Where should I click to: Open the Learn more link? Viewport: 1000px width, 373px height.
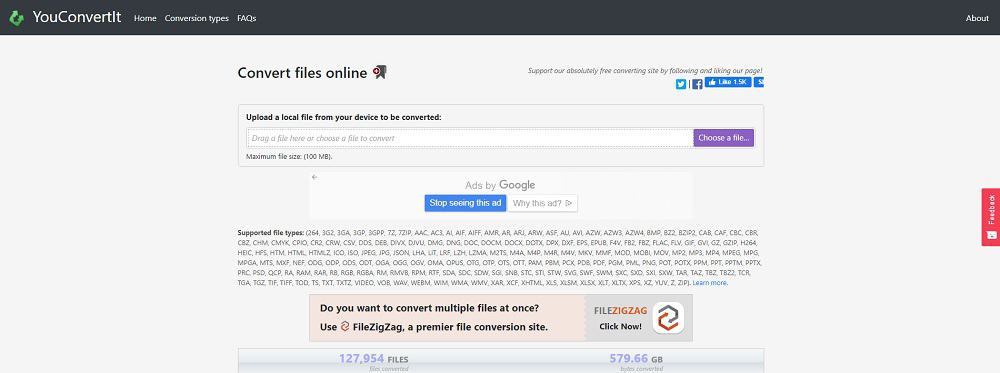click(710, 282)
